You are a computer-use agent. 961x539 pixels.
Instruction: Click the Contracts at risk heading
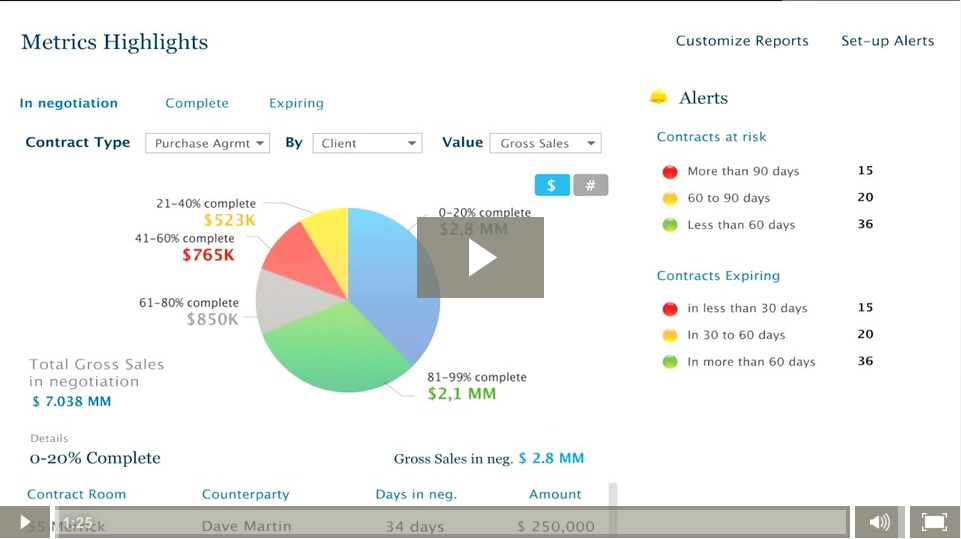[712, 137]
